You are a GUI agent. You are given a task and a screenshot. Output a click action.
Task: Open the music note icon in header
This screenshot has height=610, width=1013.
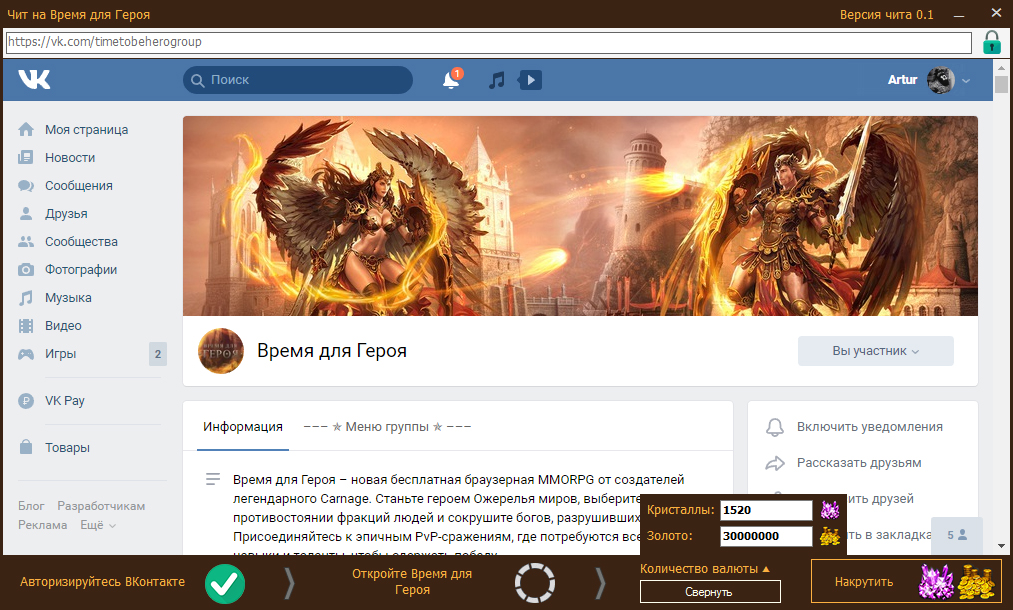coord(496,80)
